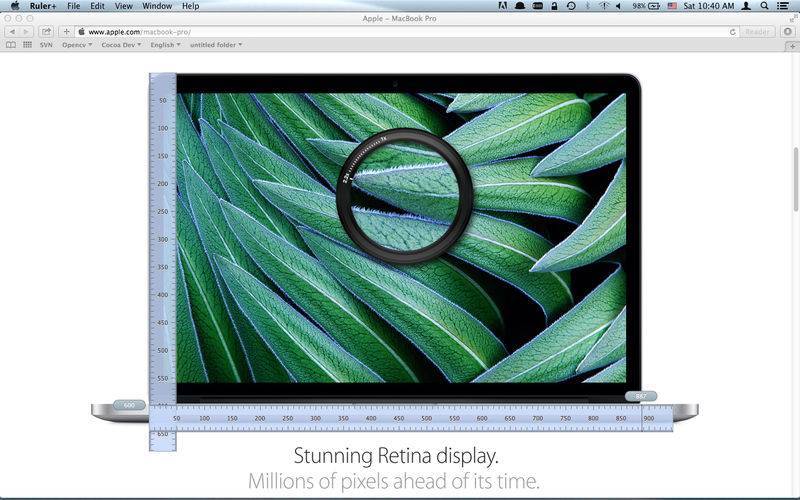The width and height of the screenshot is (800, 500).
Task: Open the user account silhouette icon
Action: 746,6
